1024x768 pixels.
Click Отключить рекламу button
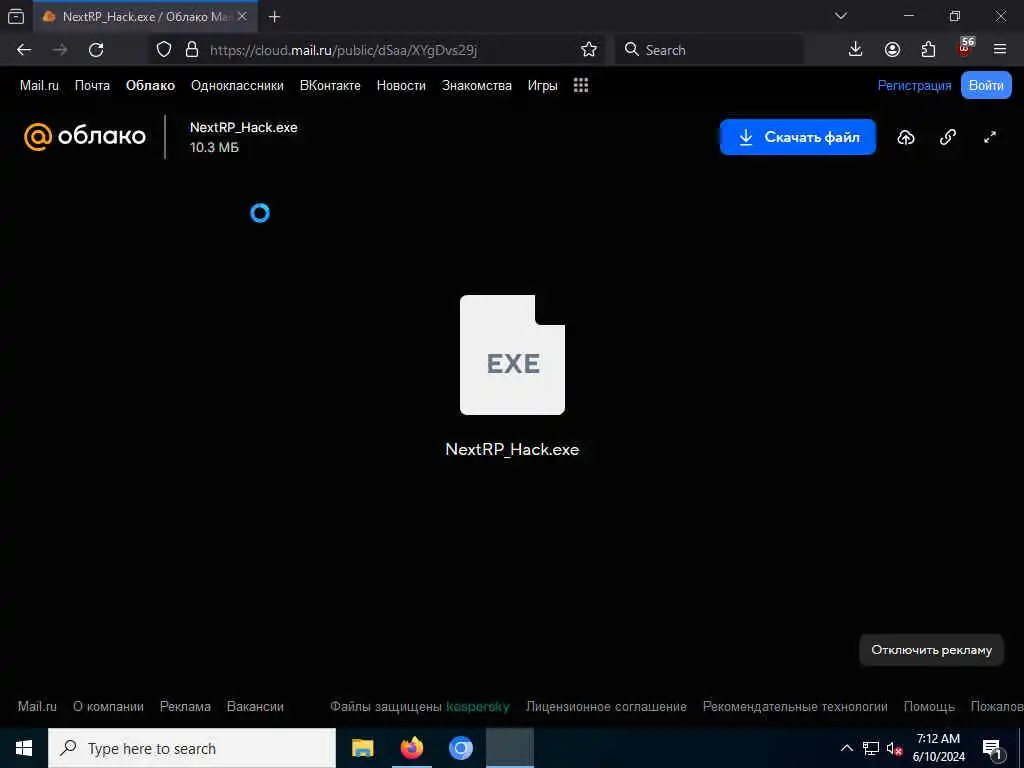(x=931, y=650)
